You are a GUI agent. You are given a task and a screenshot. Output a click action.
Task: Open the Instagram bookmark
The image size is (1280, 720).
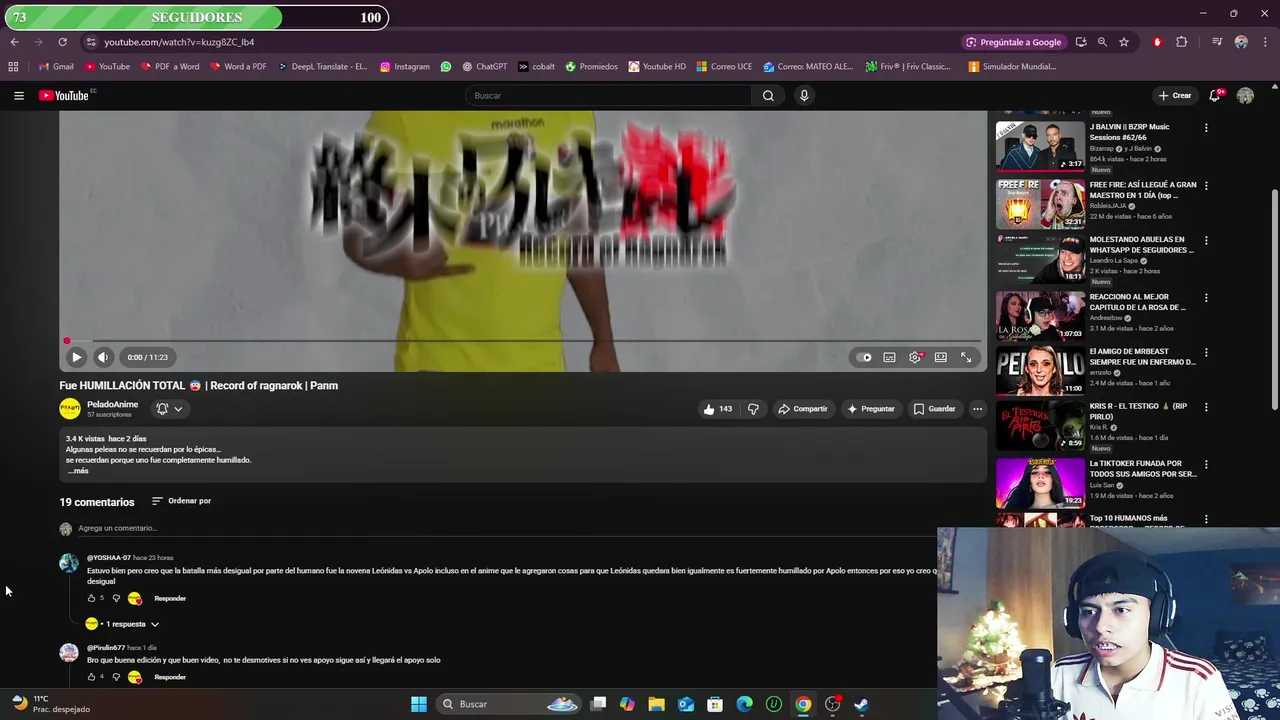[404, 66]
